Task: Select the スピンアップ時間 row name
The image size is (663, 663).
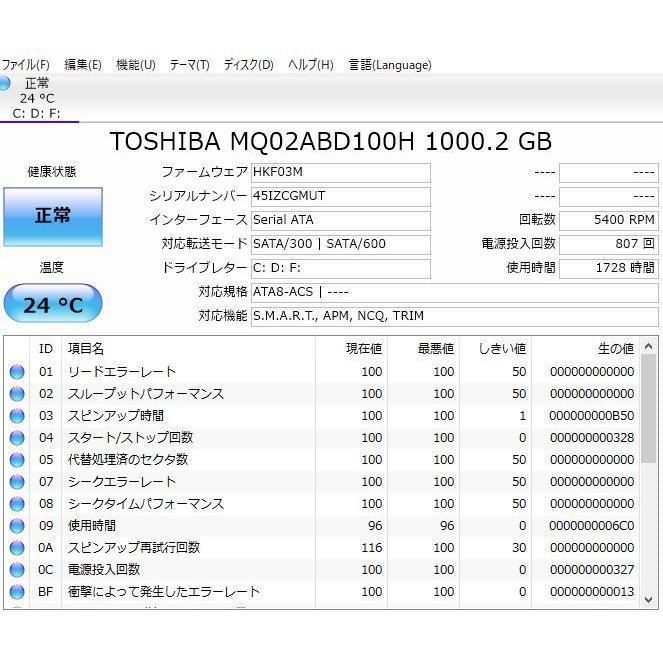Action: pos(115,416)
